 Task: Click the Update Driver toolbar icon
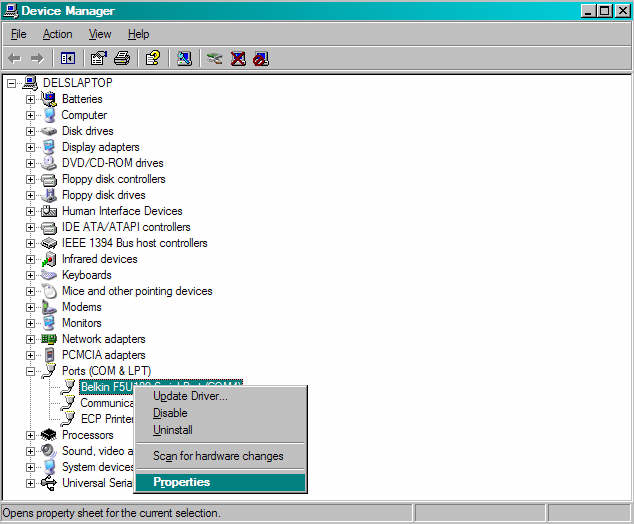[x=214, y=58]
